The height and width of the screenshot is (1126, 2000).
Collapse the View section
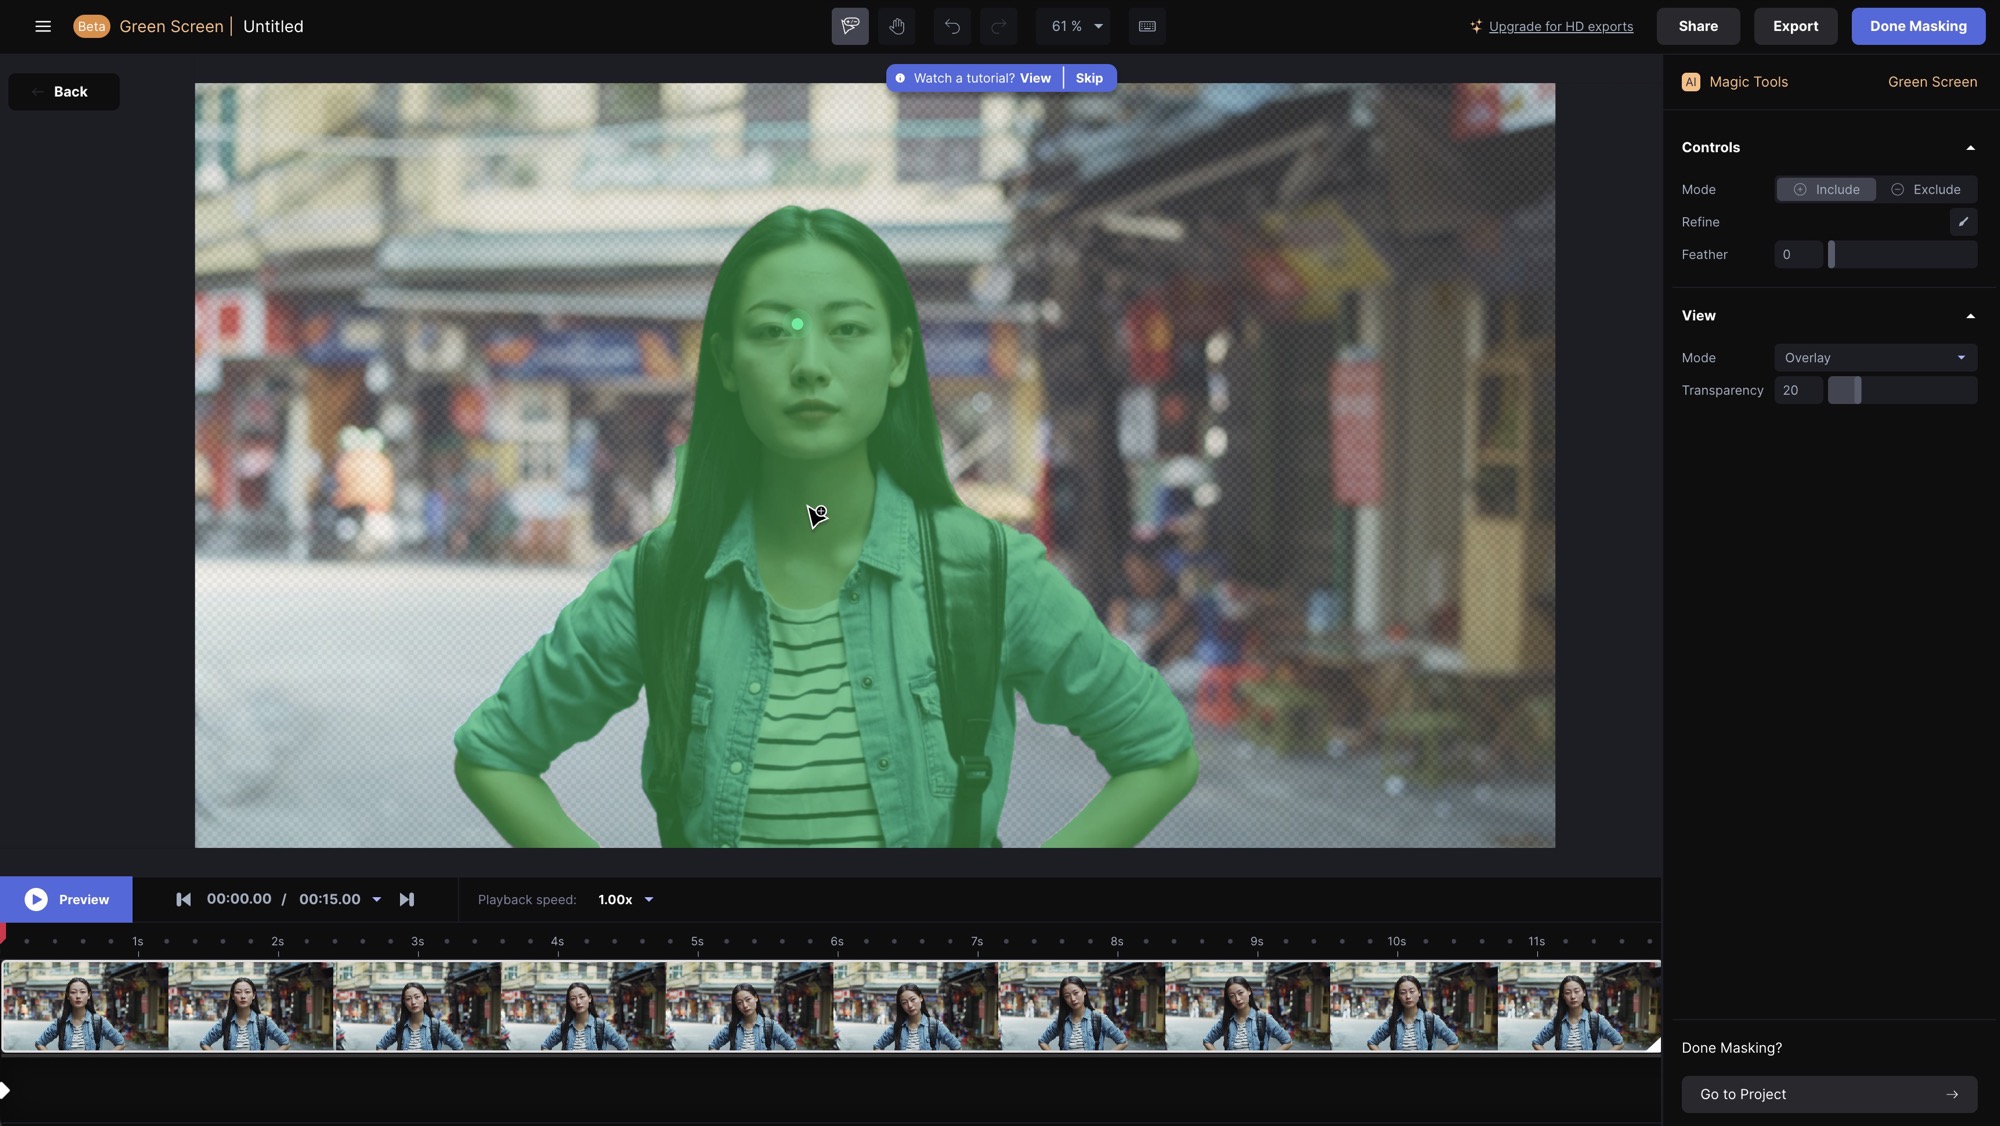(x=1970, y=316)
